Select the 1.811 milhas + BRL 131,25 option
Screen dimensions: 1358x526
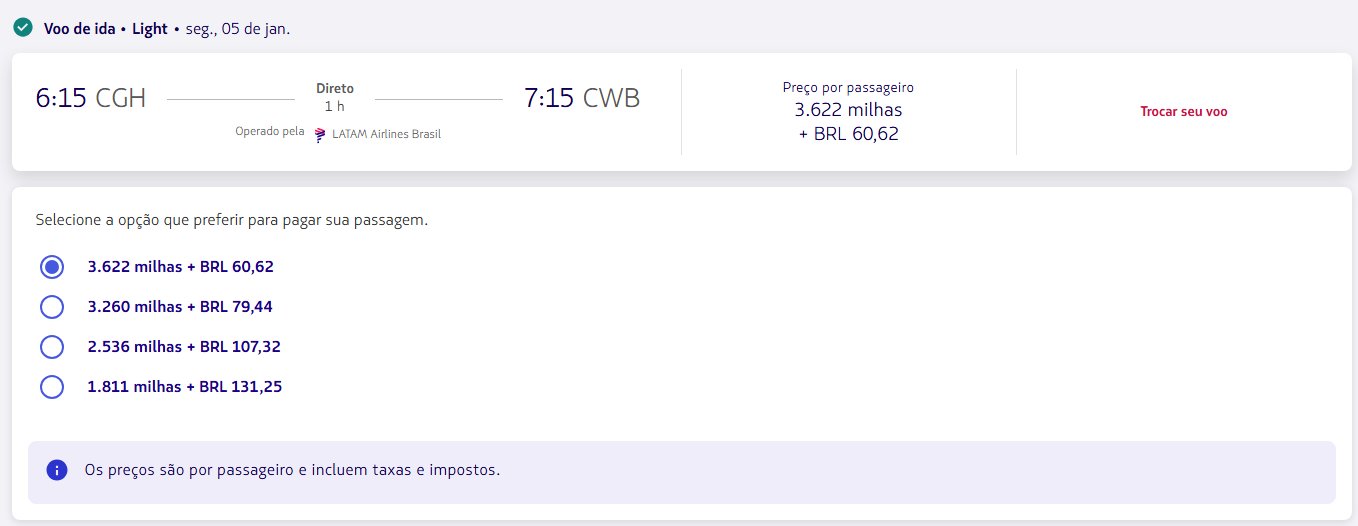click(52, 387)
